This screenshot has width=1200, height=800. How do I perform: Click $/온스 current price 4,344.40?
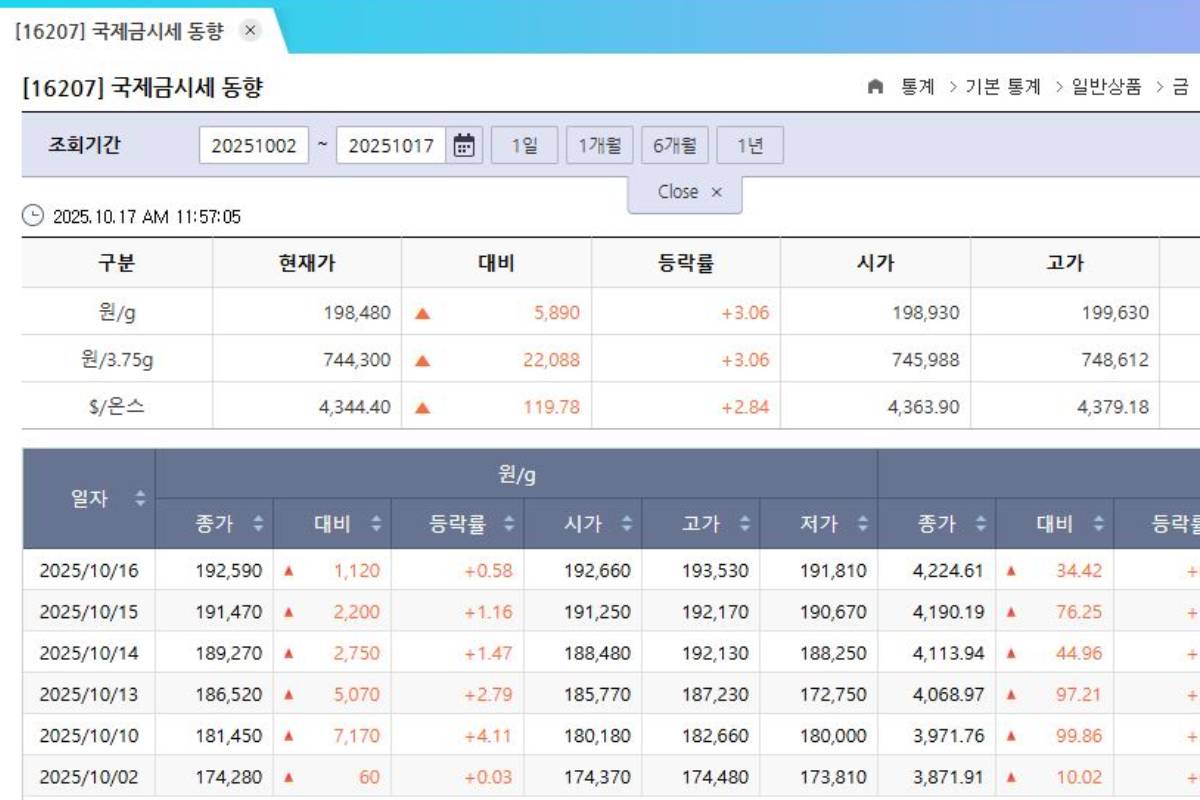point(355,407)
